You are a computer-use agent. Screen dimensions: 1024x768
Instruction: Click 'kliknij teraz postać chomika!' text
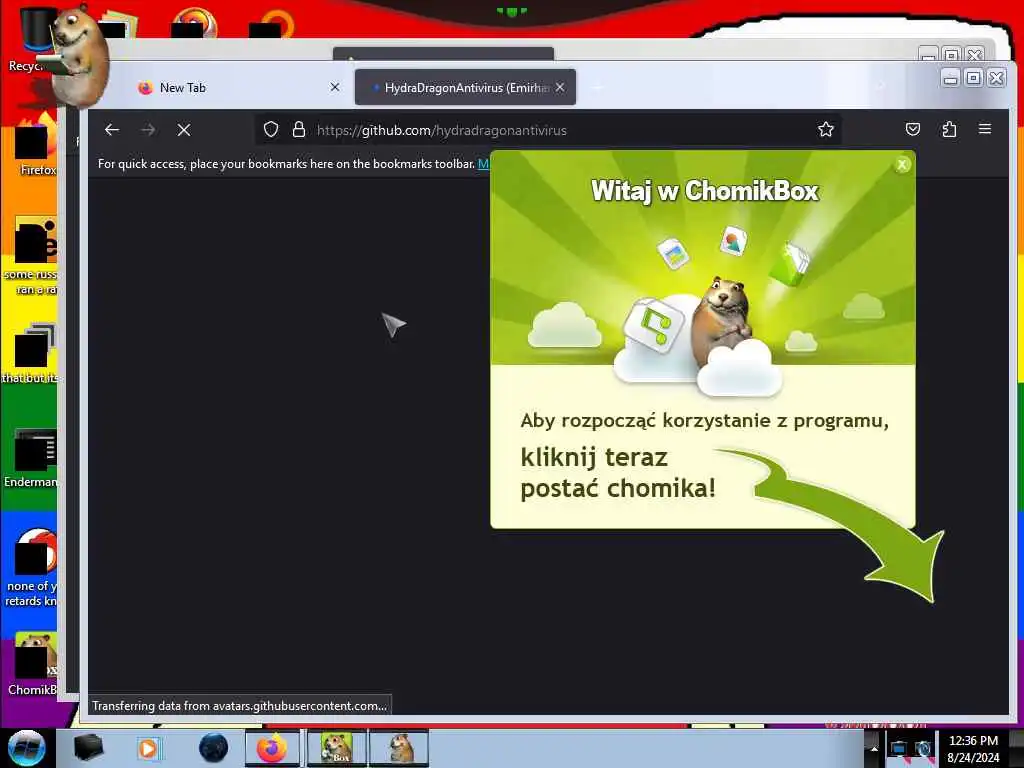pos(618,472)
